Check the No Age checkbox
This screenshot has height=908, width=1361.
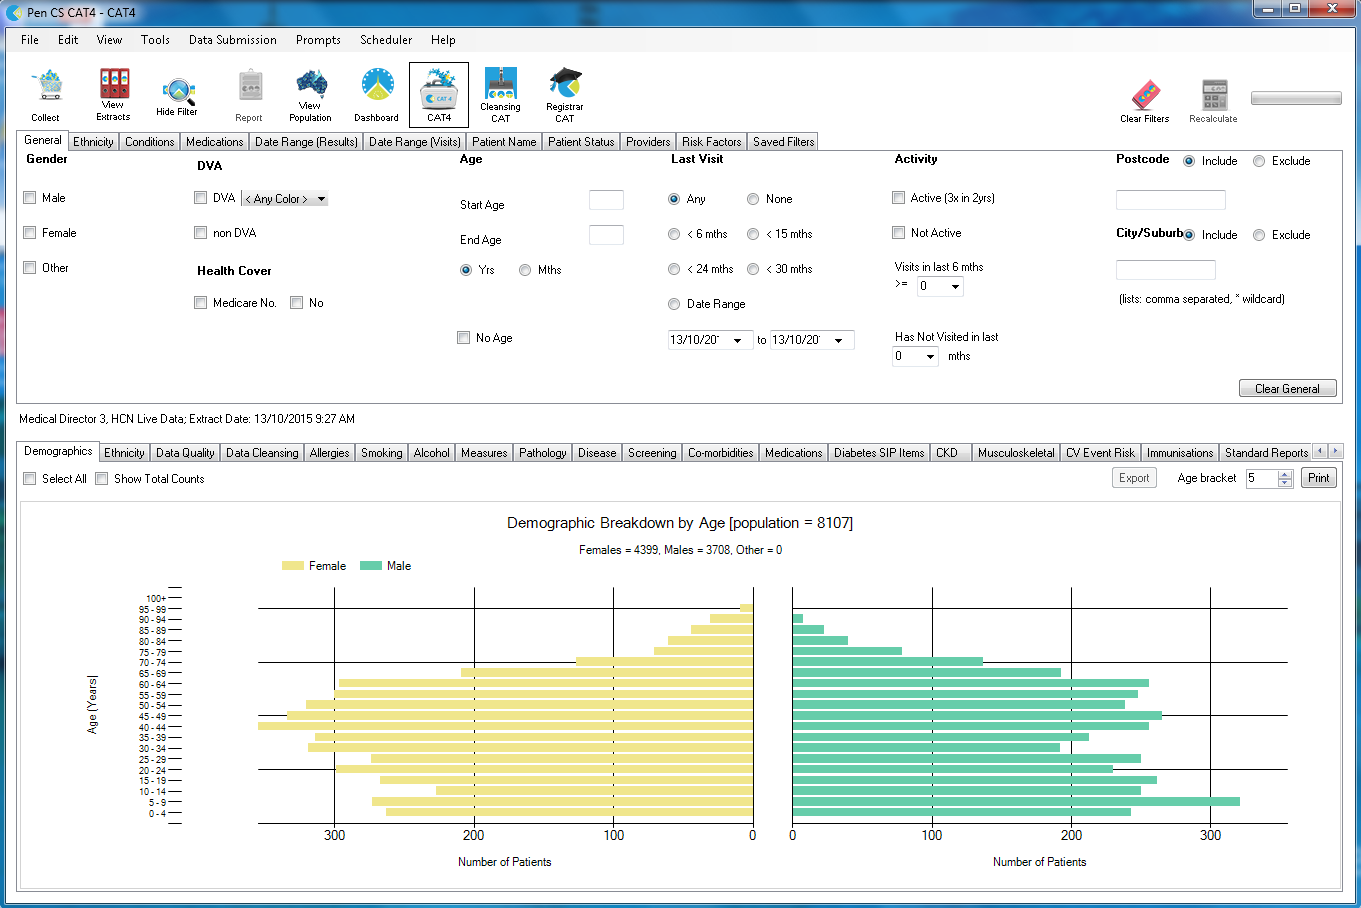464,338
